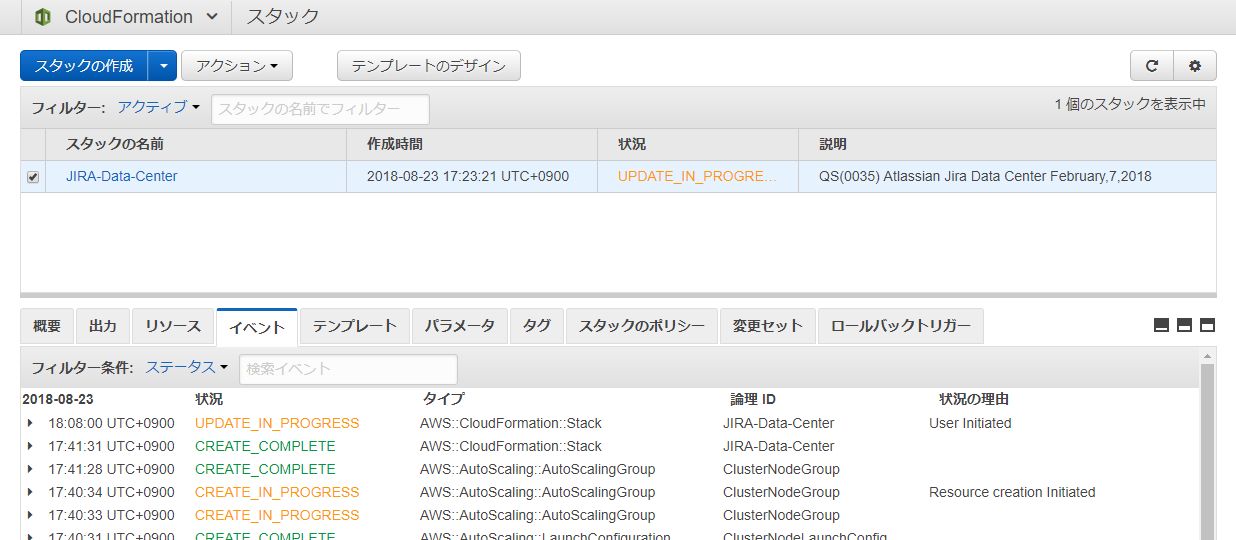The image size is (1236, 540).
Task: Switch to the スタックのポリシー tab
Action: [x=642, y=326]
